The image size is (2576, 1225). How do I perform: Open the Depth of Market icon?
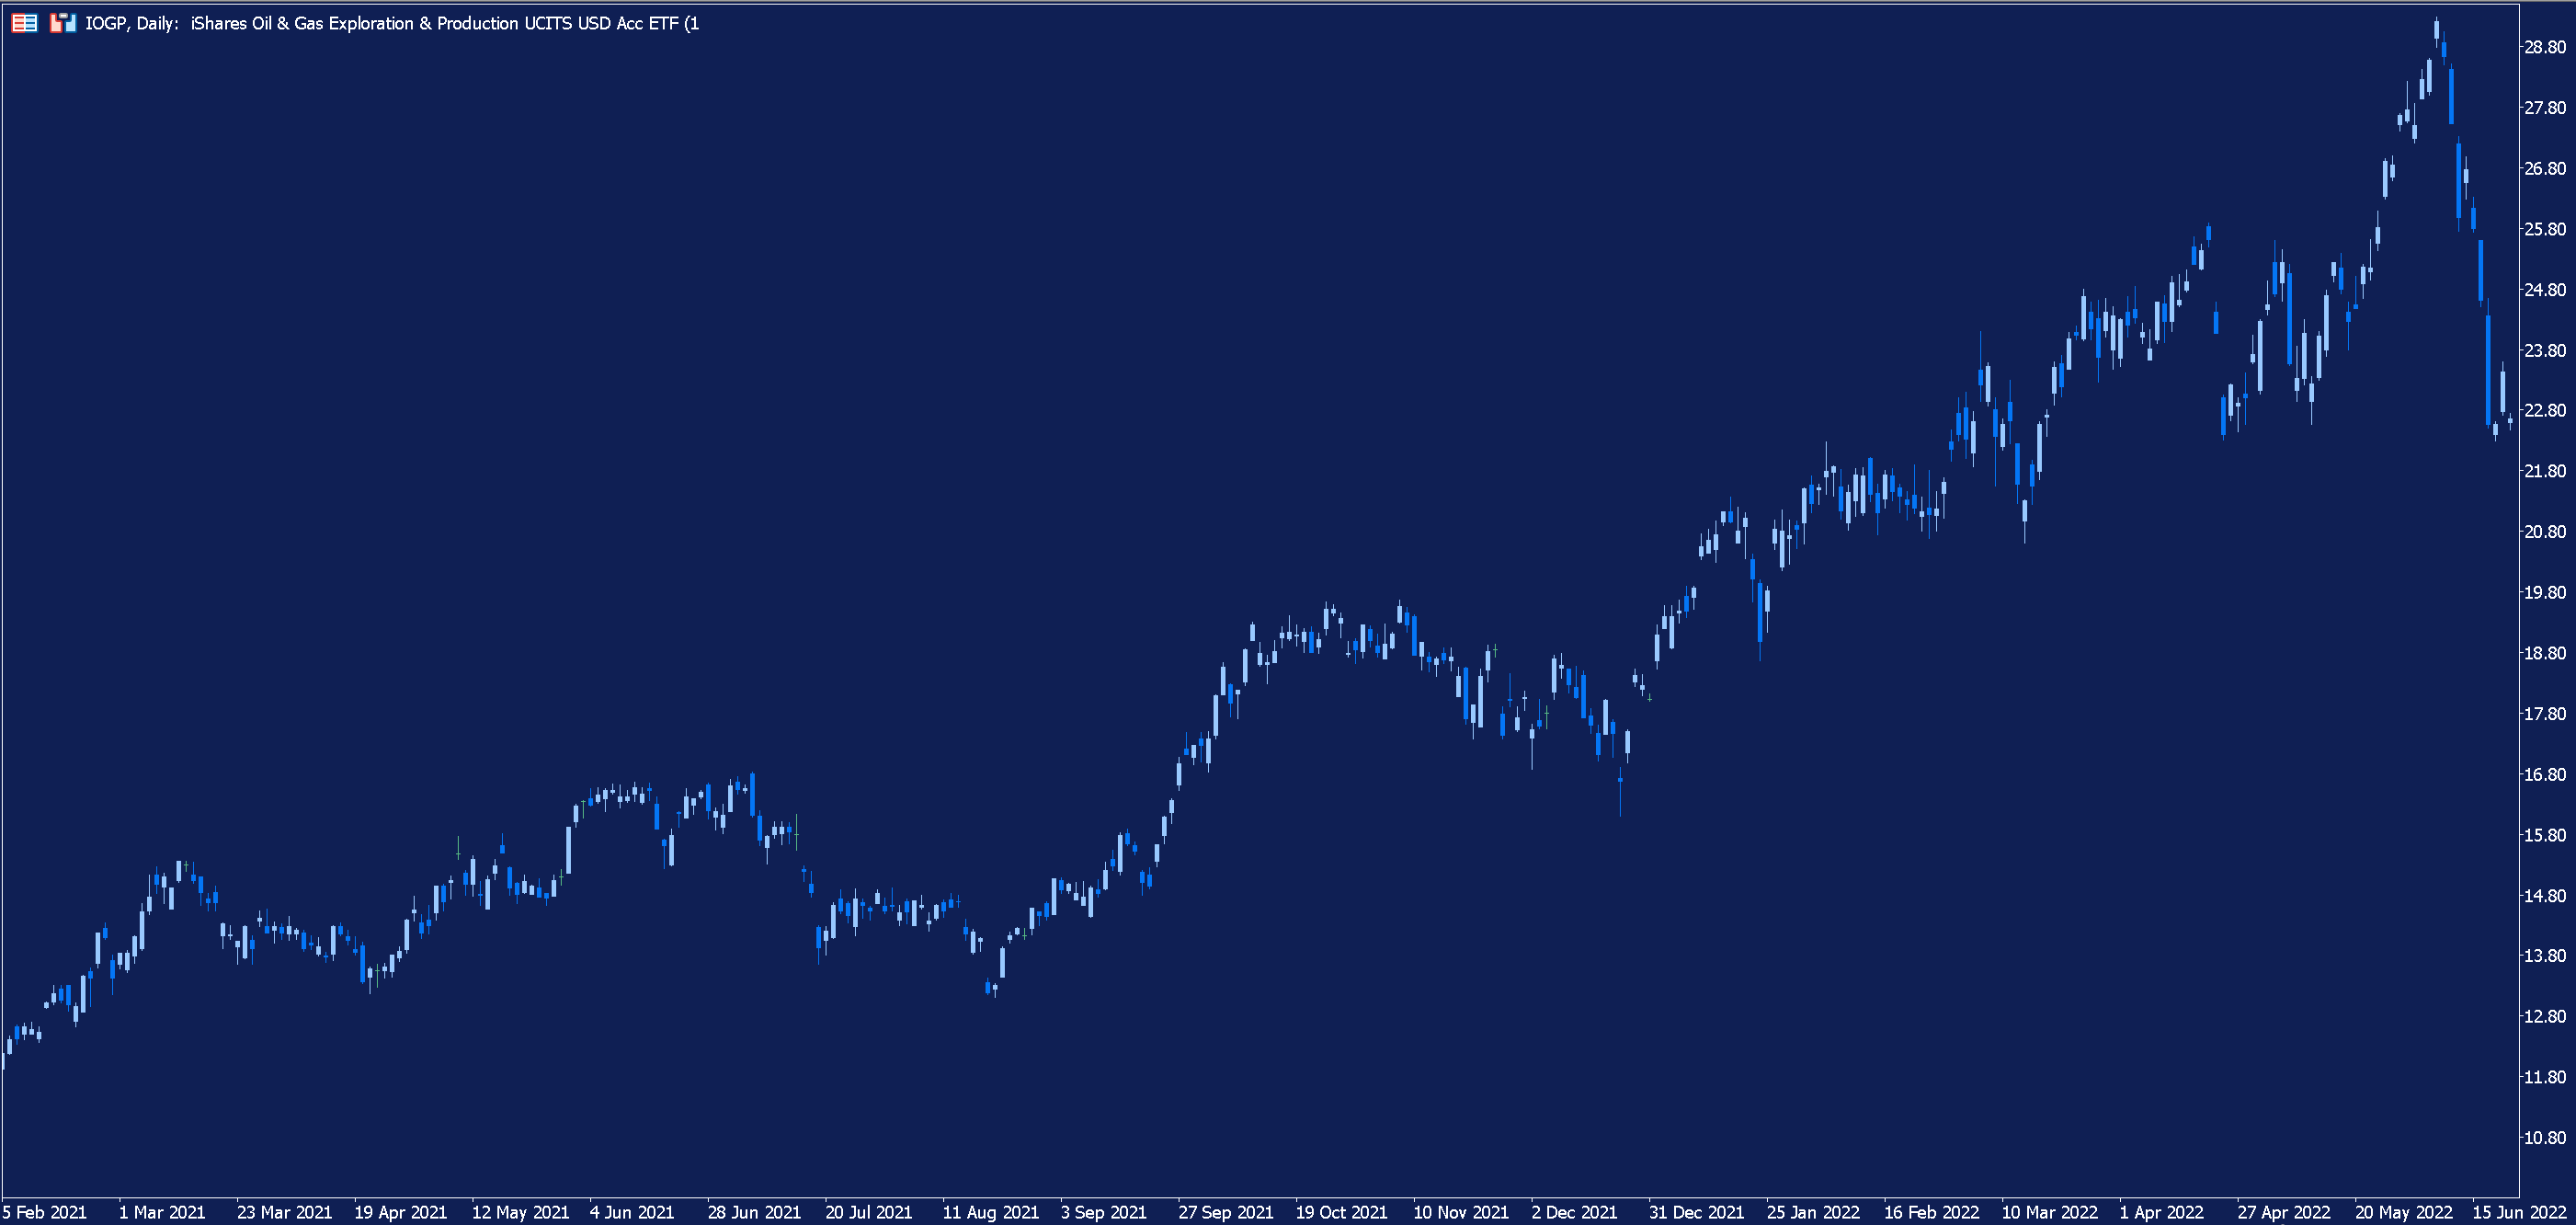[63, 23]
